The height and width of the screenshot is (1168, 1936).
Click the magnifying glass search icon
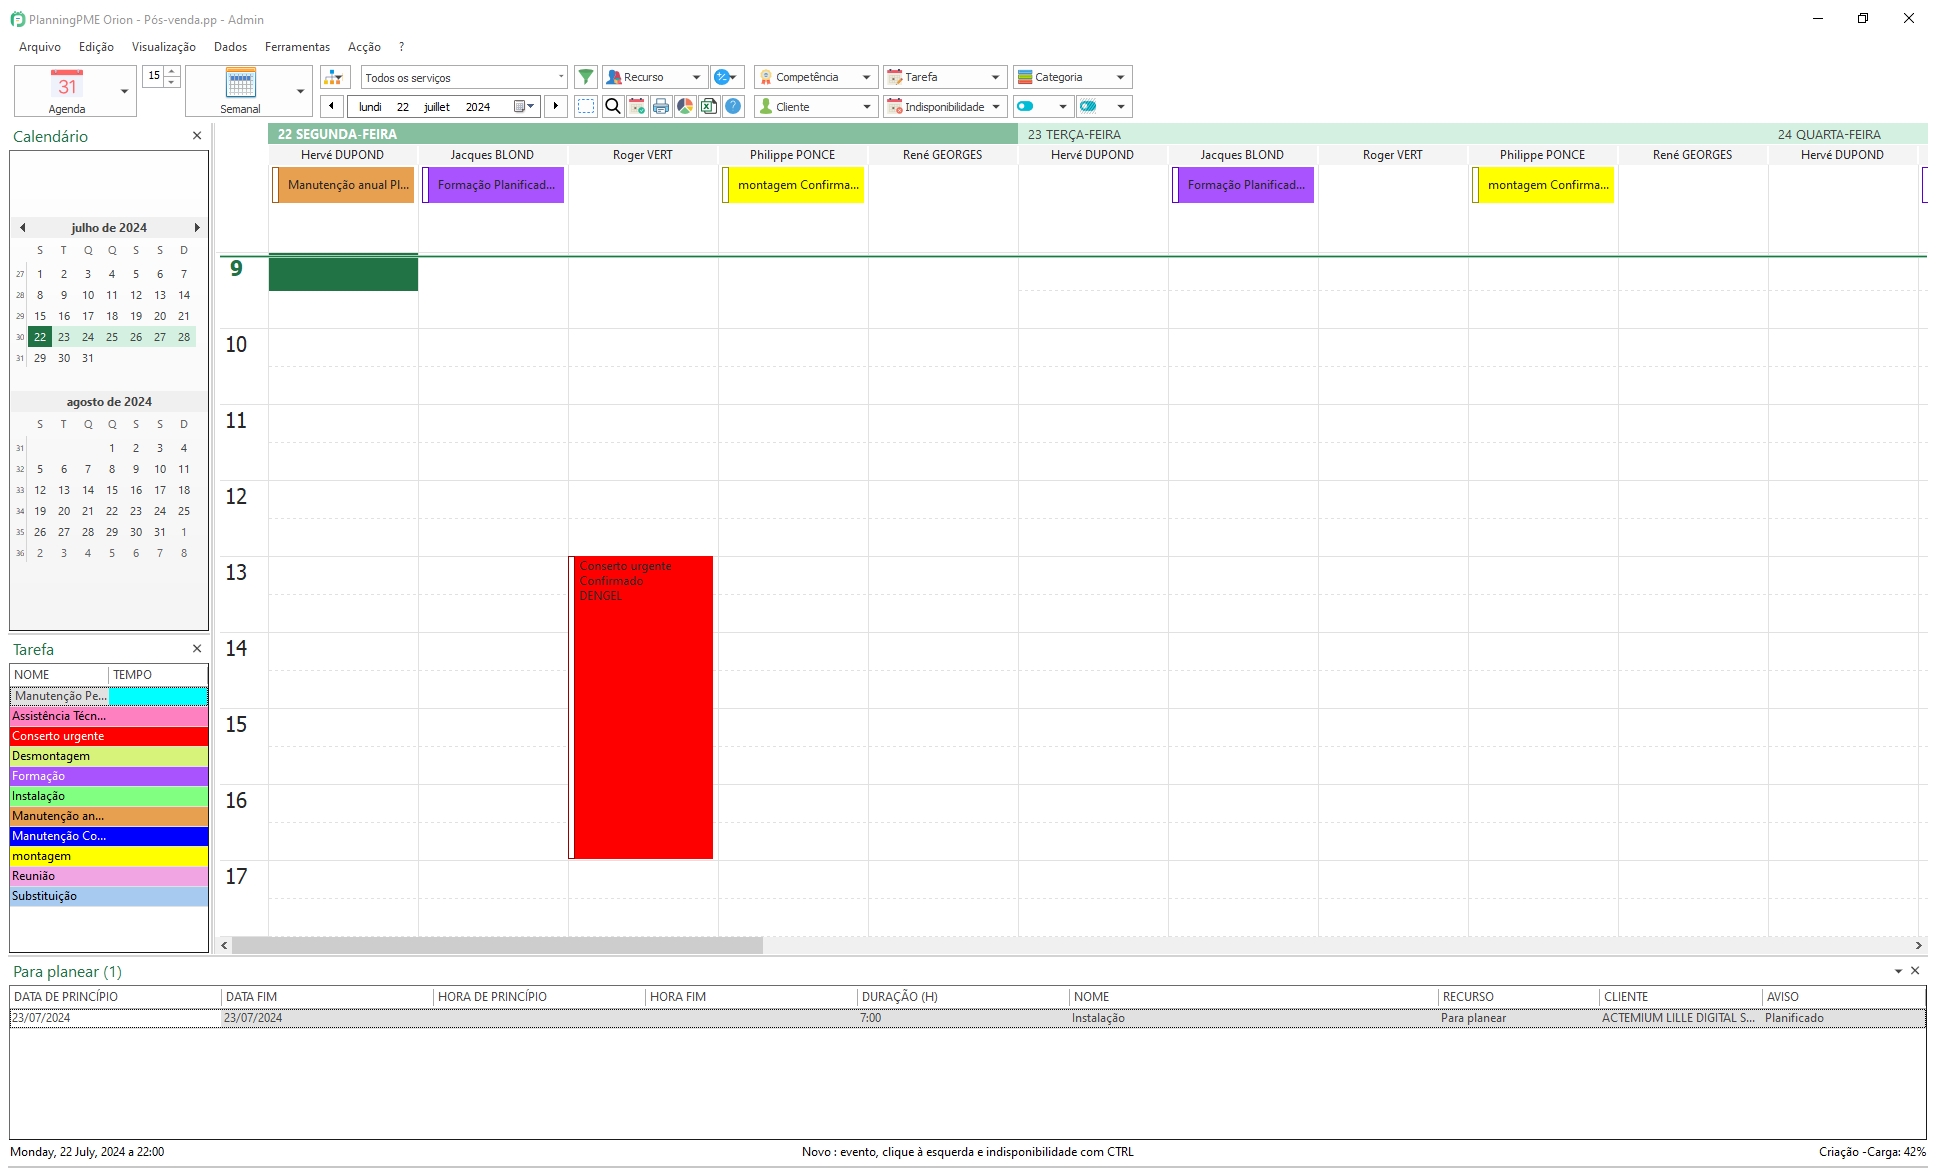[x=612, y=106]
